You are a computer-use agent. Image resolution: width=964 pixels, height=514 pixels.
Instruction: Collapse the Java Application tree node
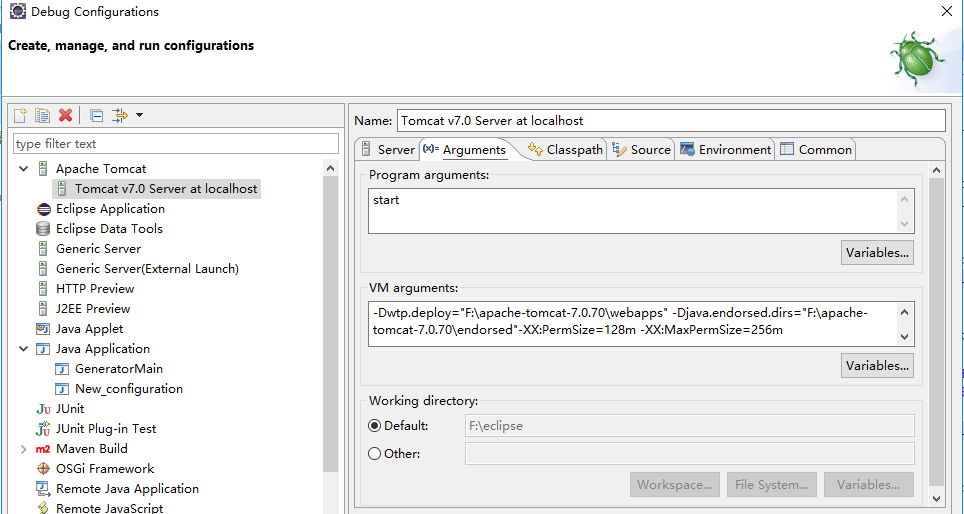pos(23,349)
